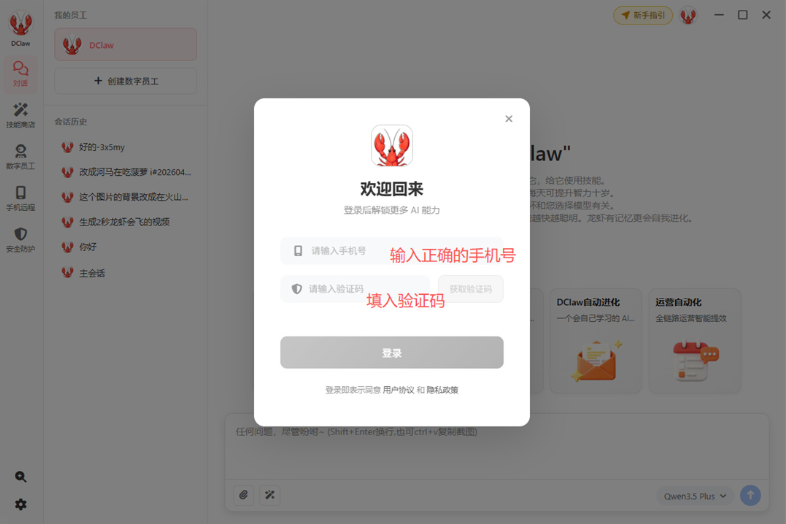Click the DClaw lobster logo in sidebar
Viewport: 786px width, 524px height.
(x=21, y=24)
